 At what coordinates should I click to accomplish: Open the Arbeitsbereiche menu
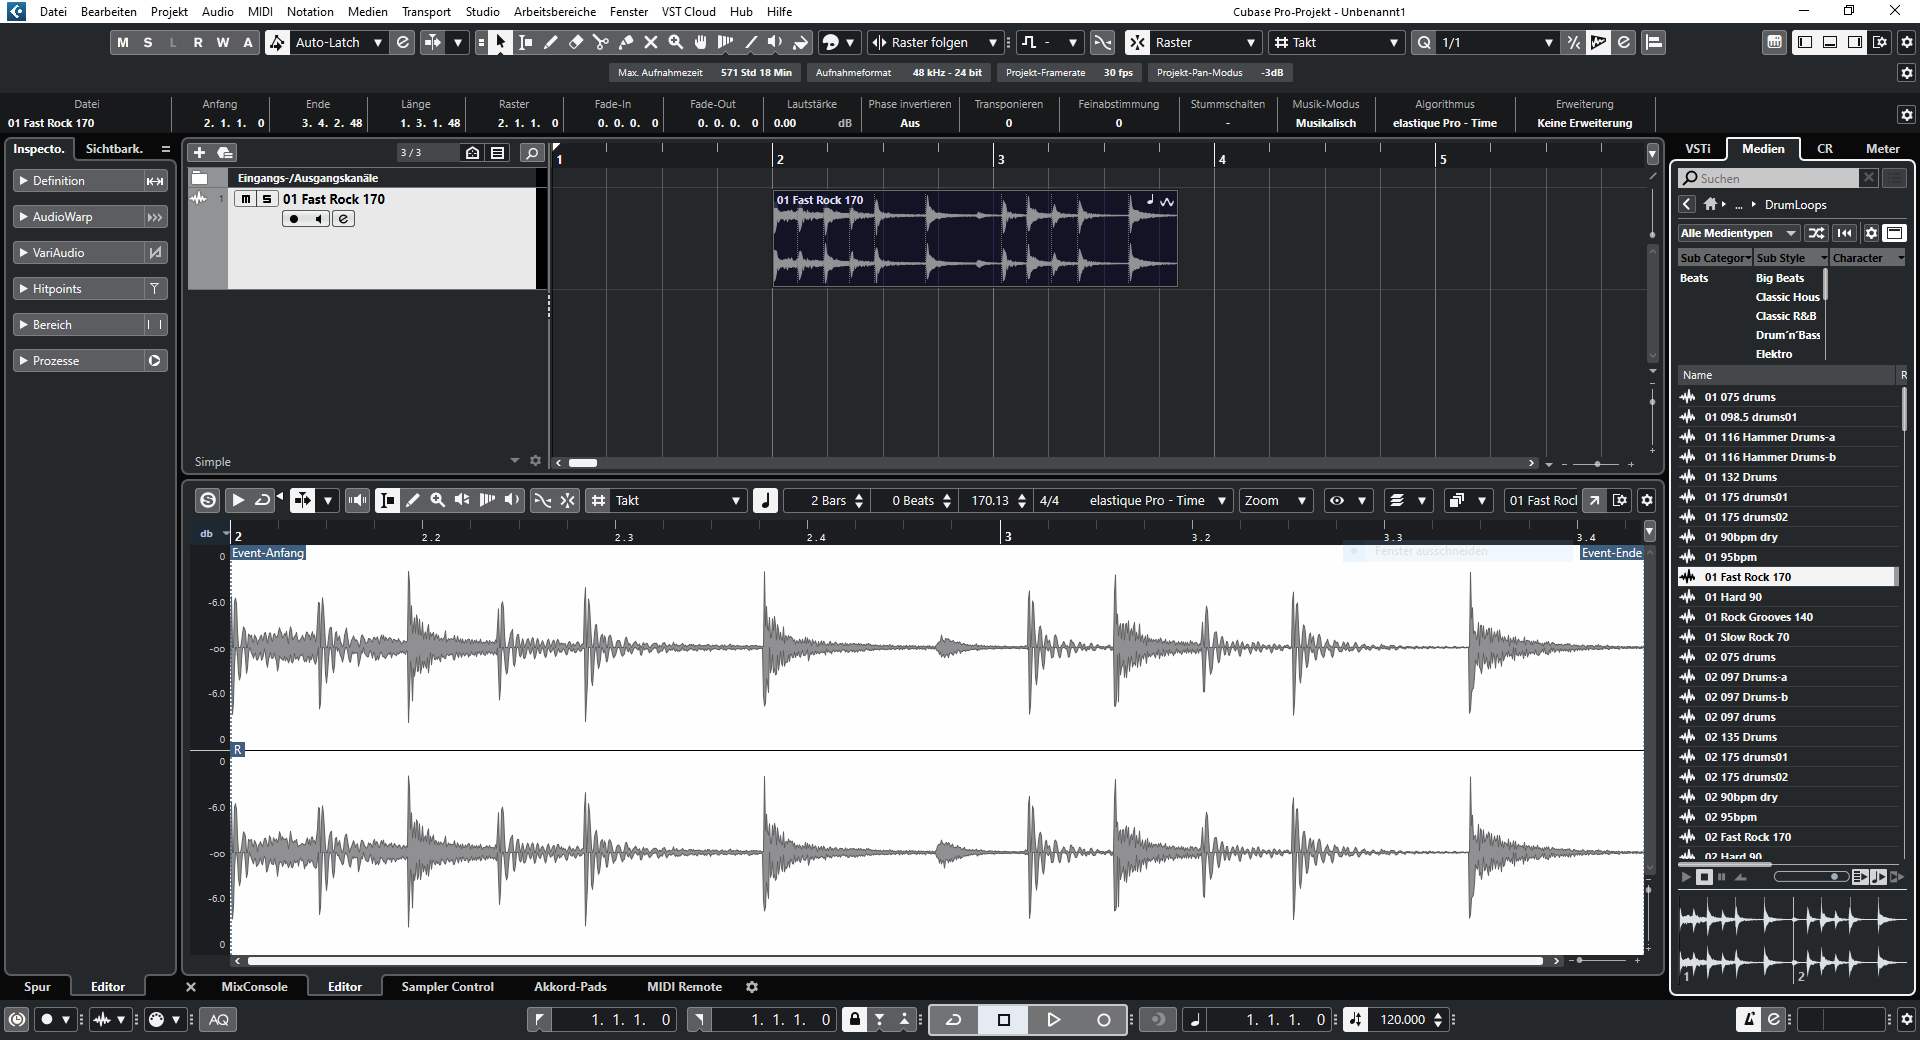pyautogui.click(x=554, y=11)
